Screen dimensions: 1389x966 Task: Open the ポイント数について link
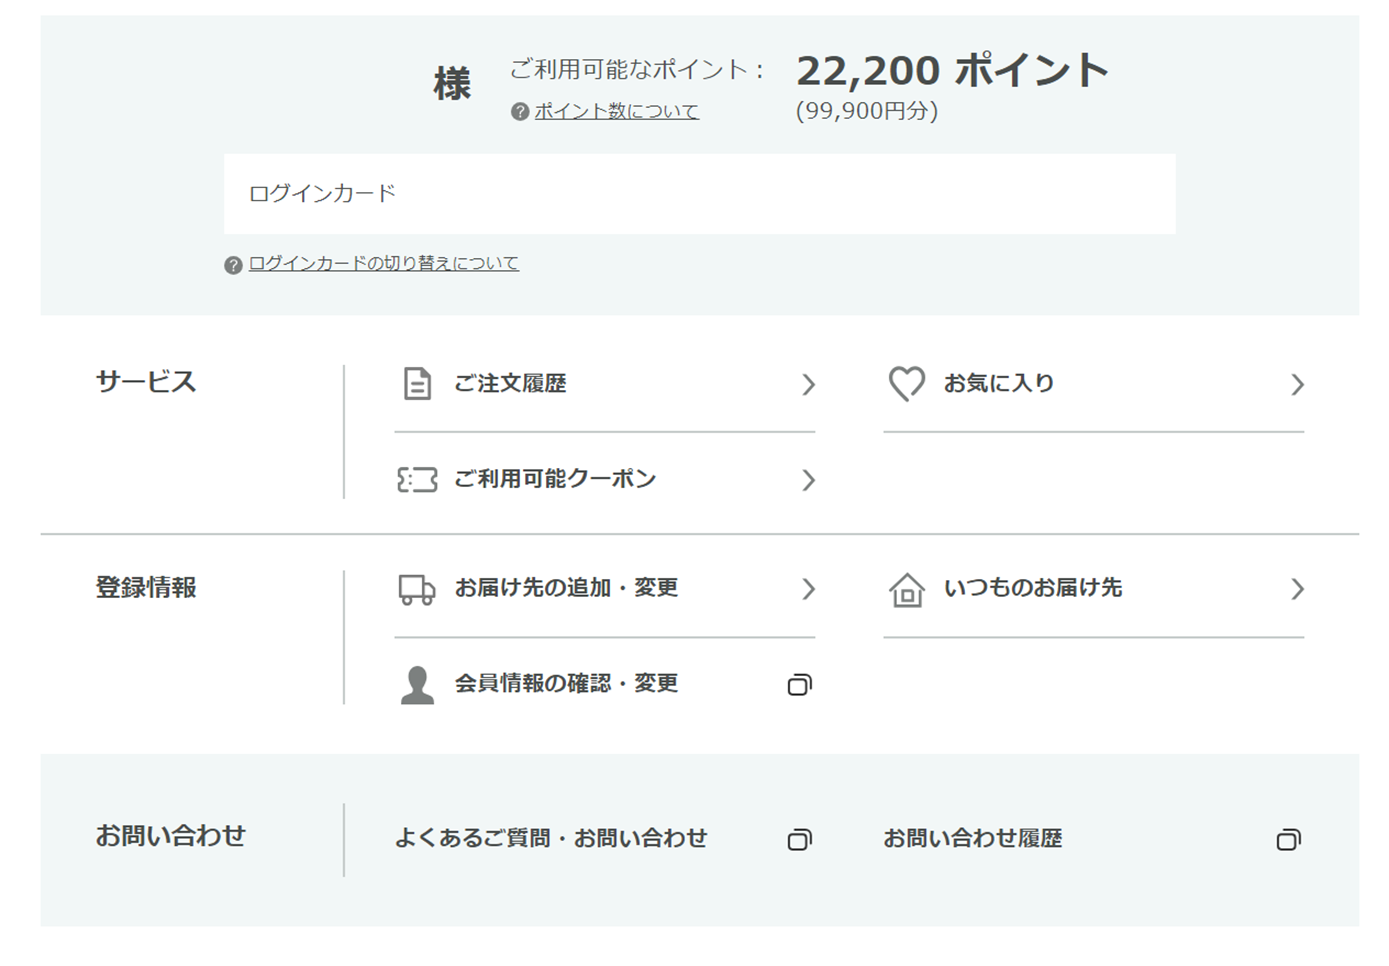[616, 111]
